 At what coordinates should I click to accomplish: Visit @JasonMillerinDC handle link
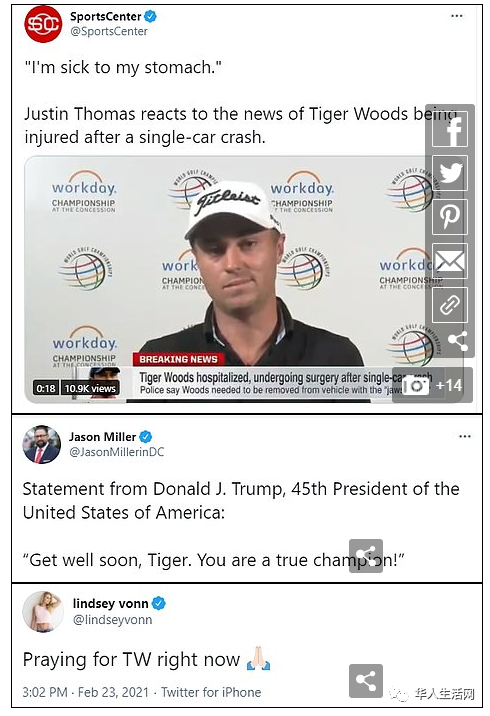(x=116, y=452)
